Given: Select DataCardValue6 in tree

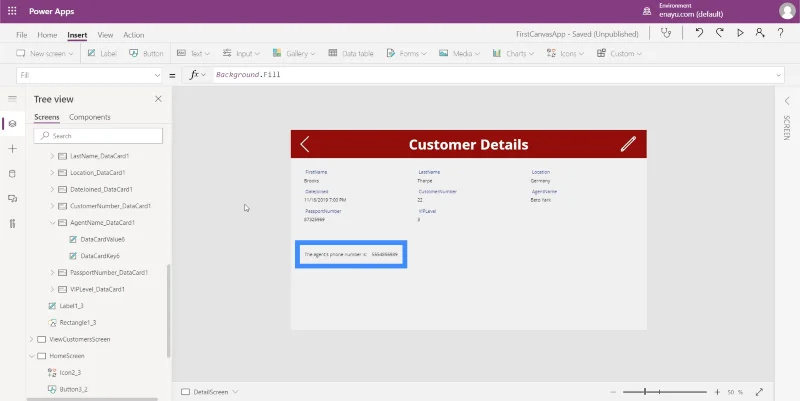Looking at the screenshot, I should pos(103,239).
